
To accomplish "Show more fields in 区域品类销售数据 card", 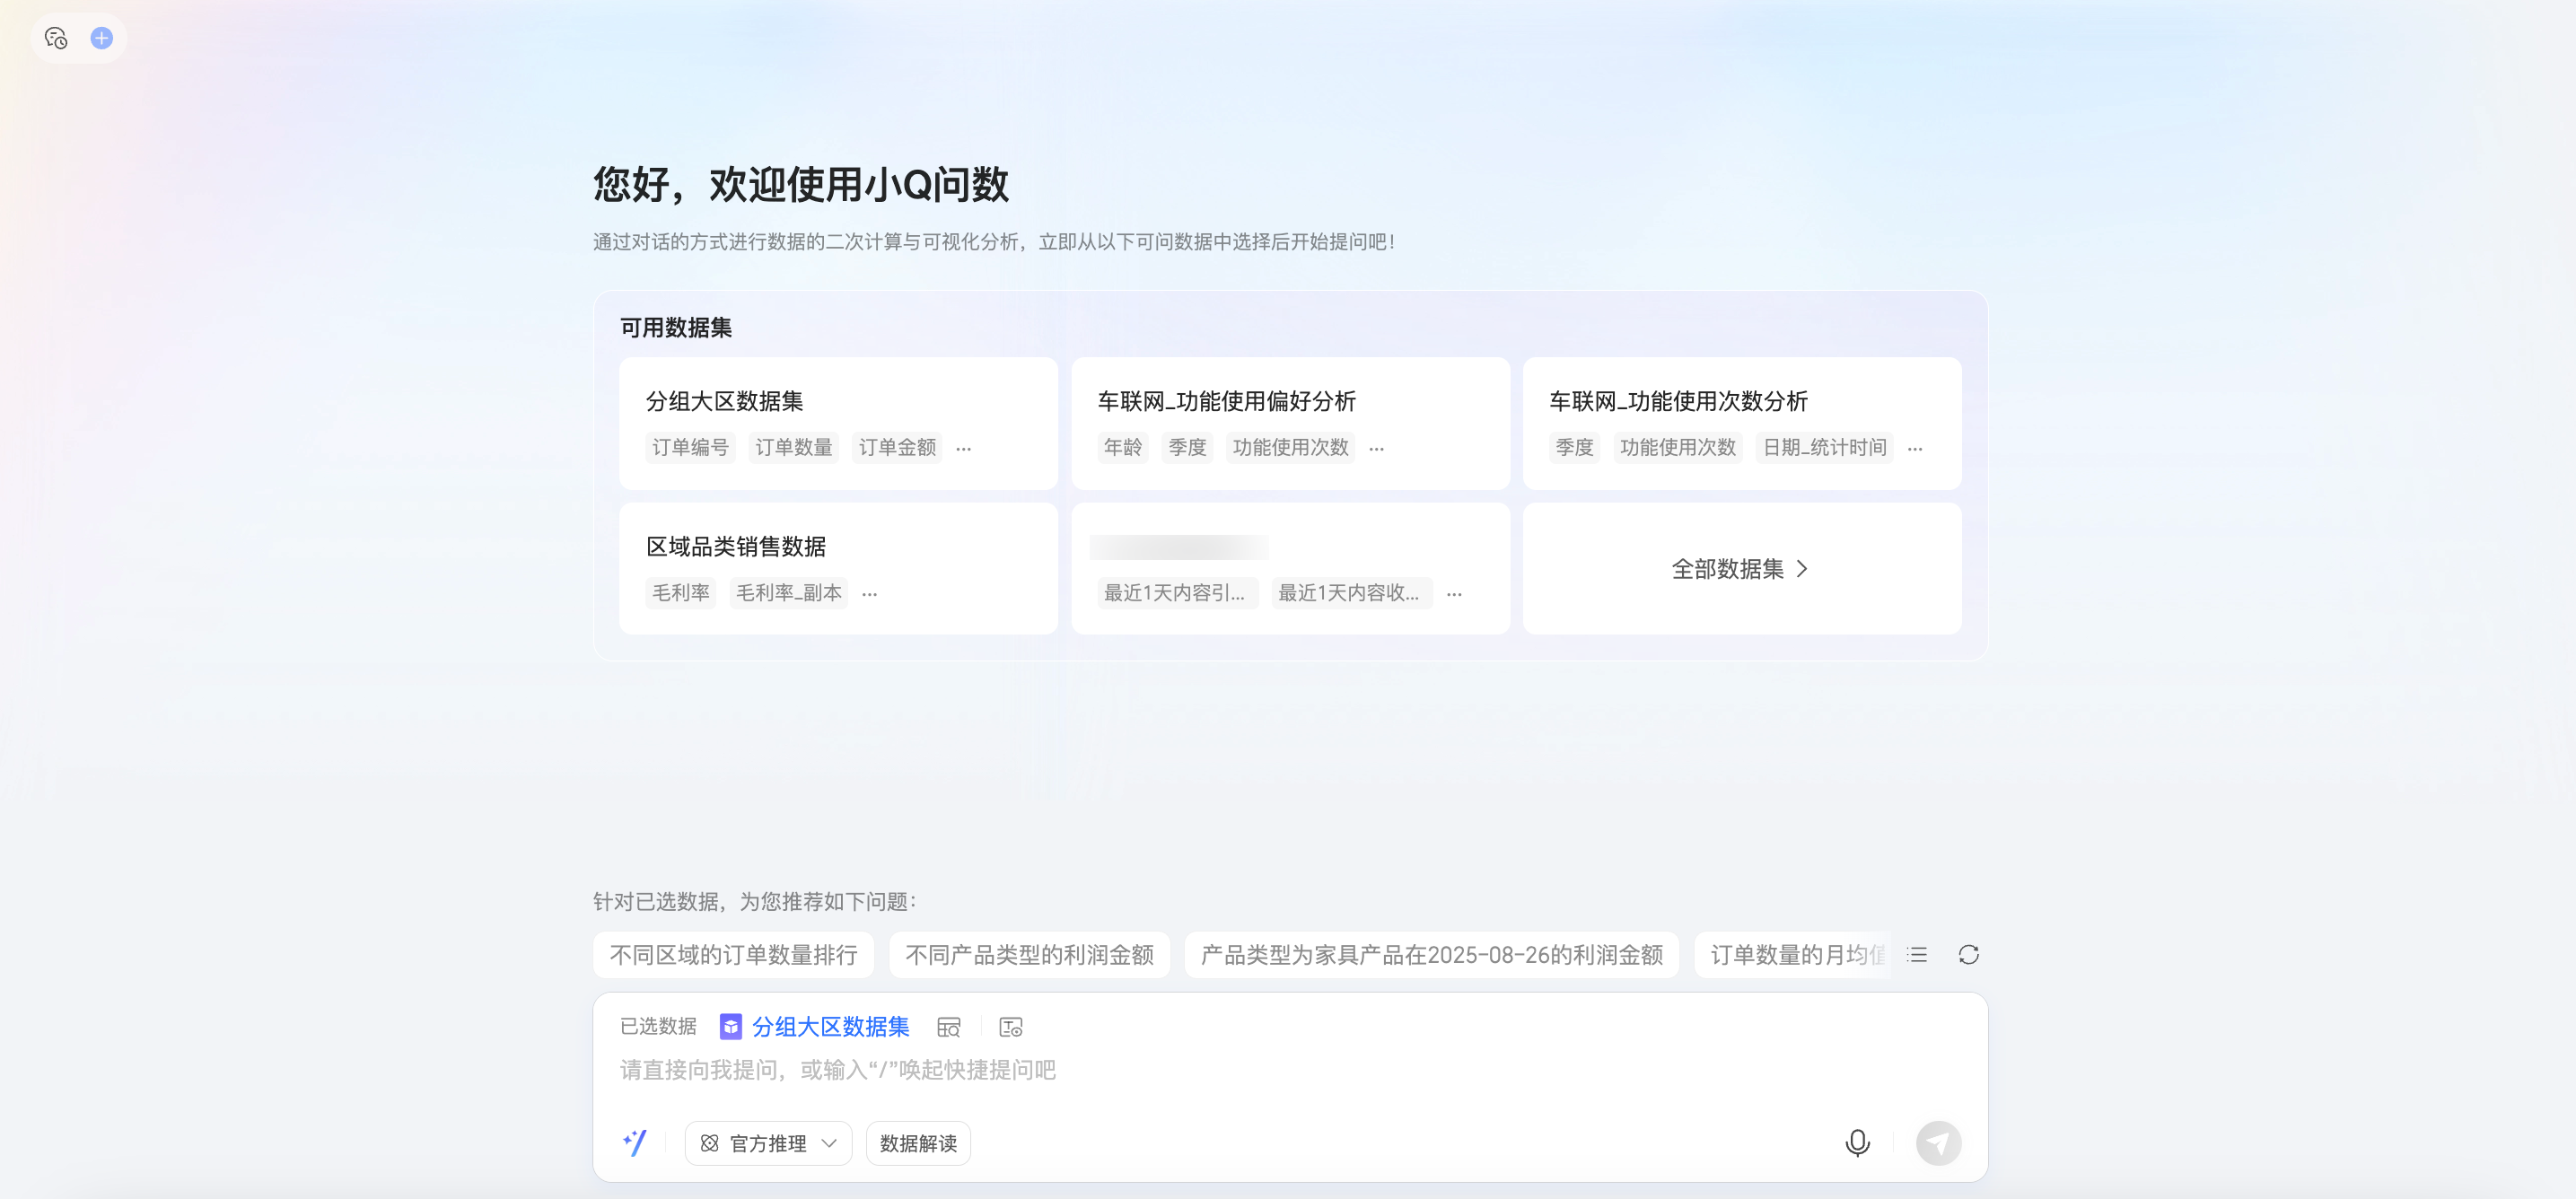I will coord(869,594).
